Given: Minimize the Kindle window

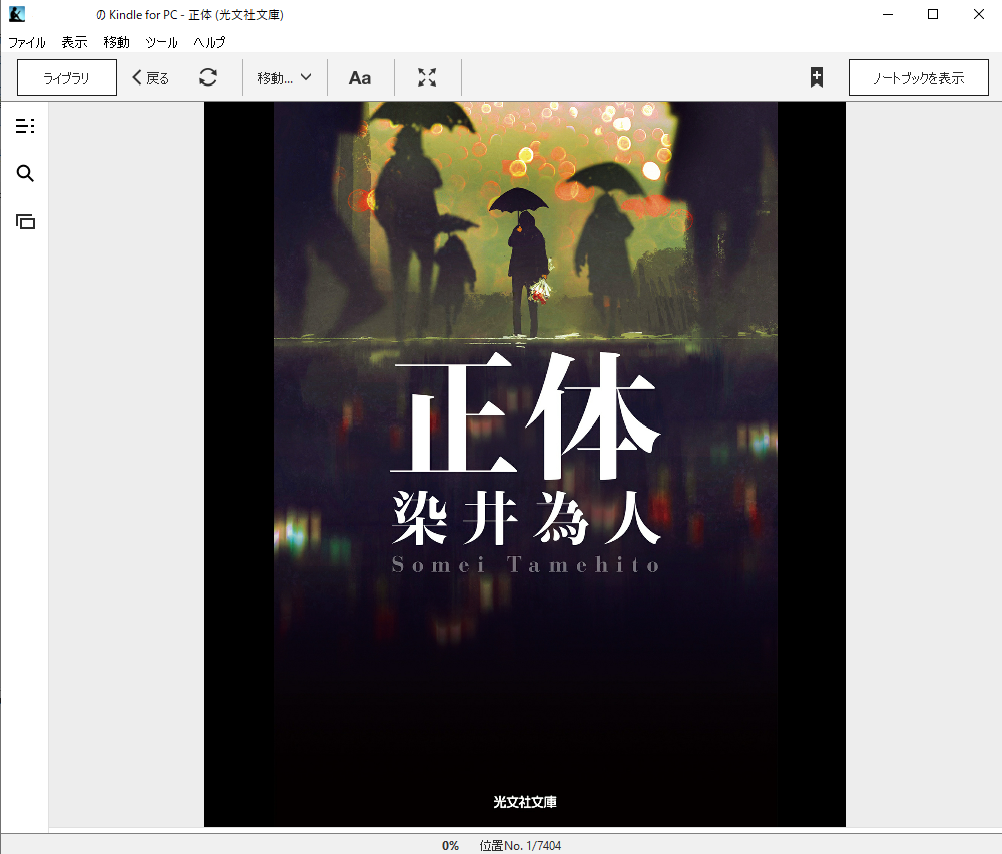Looking at the screenshot, I should click(888, 14).
